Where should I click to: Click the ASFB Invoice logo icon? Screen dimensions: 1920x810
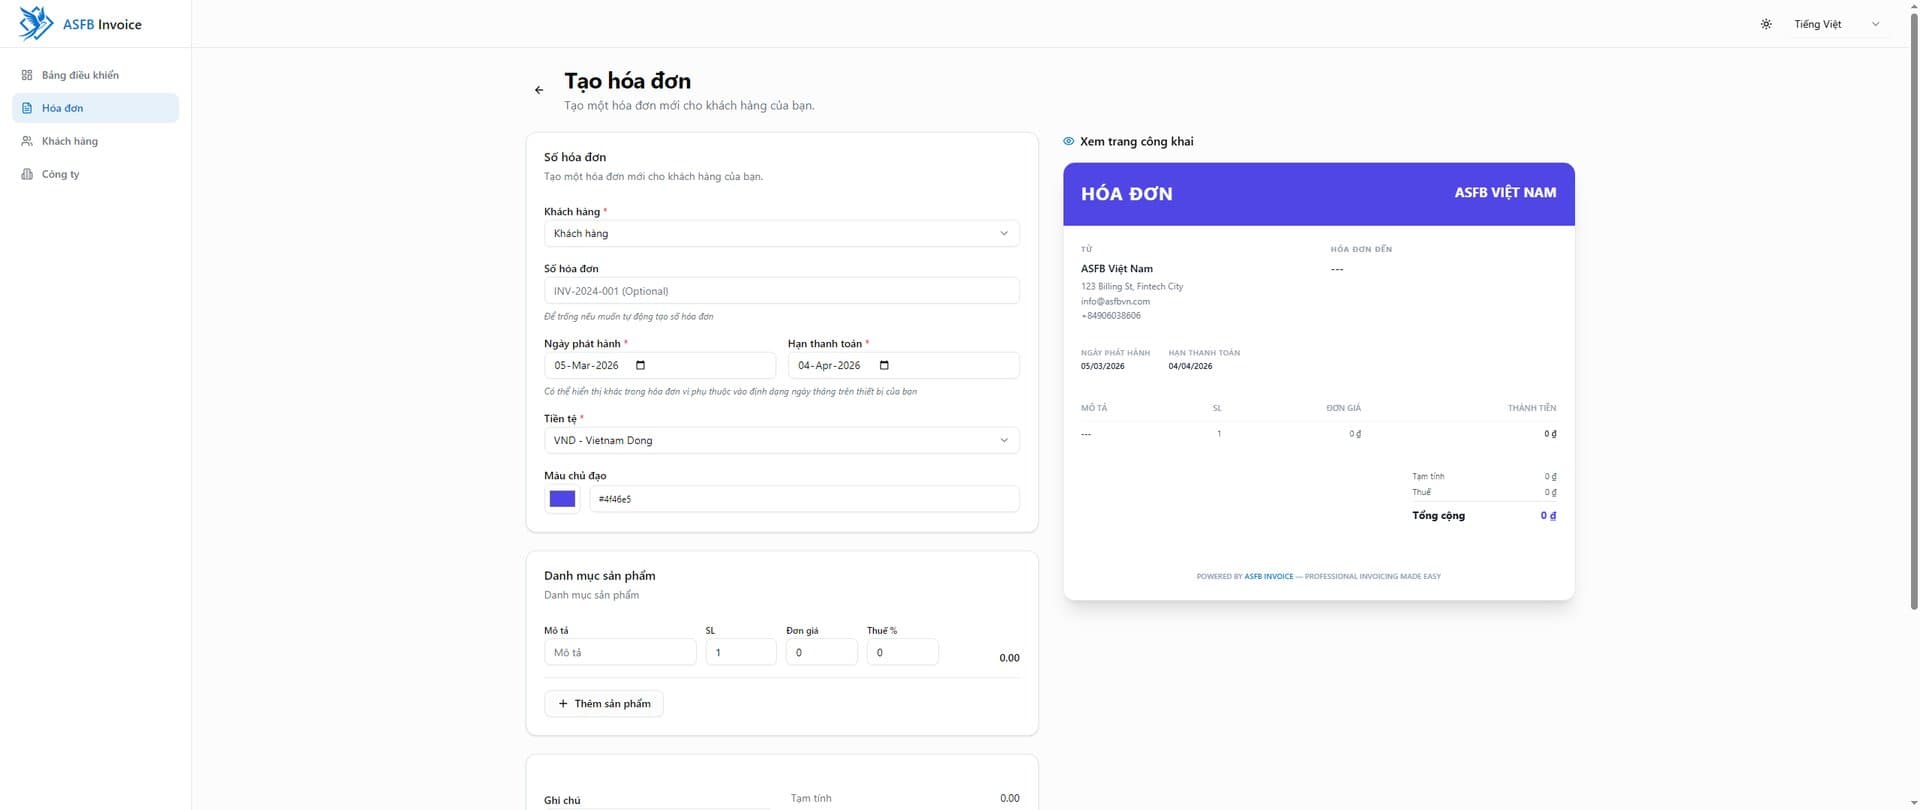point(36,23)
